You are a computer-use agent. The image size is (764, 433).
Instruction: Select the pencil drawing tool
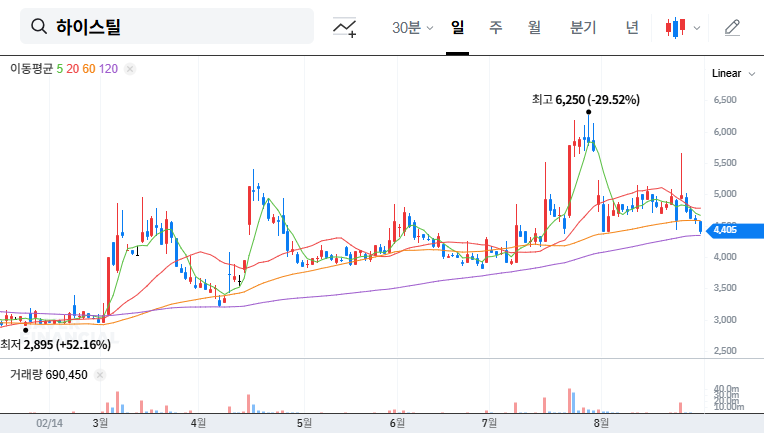point(732,27)
